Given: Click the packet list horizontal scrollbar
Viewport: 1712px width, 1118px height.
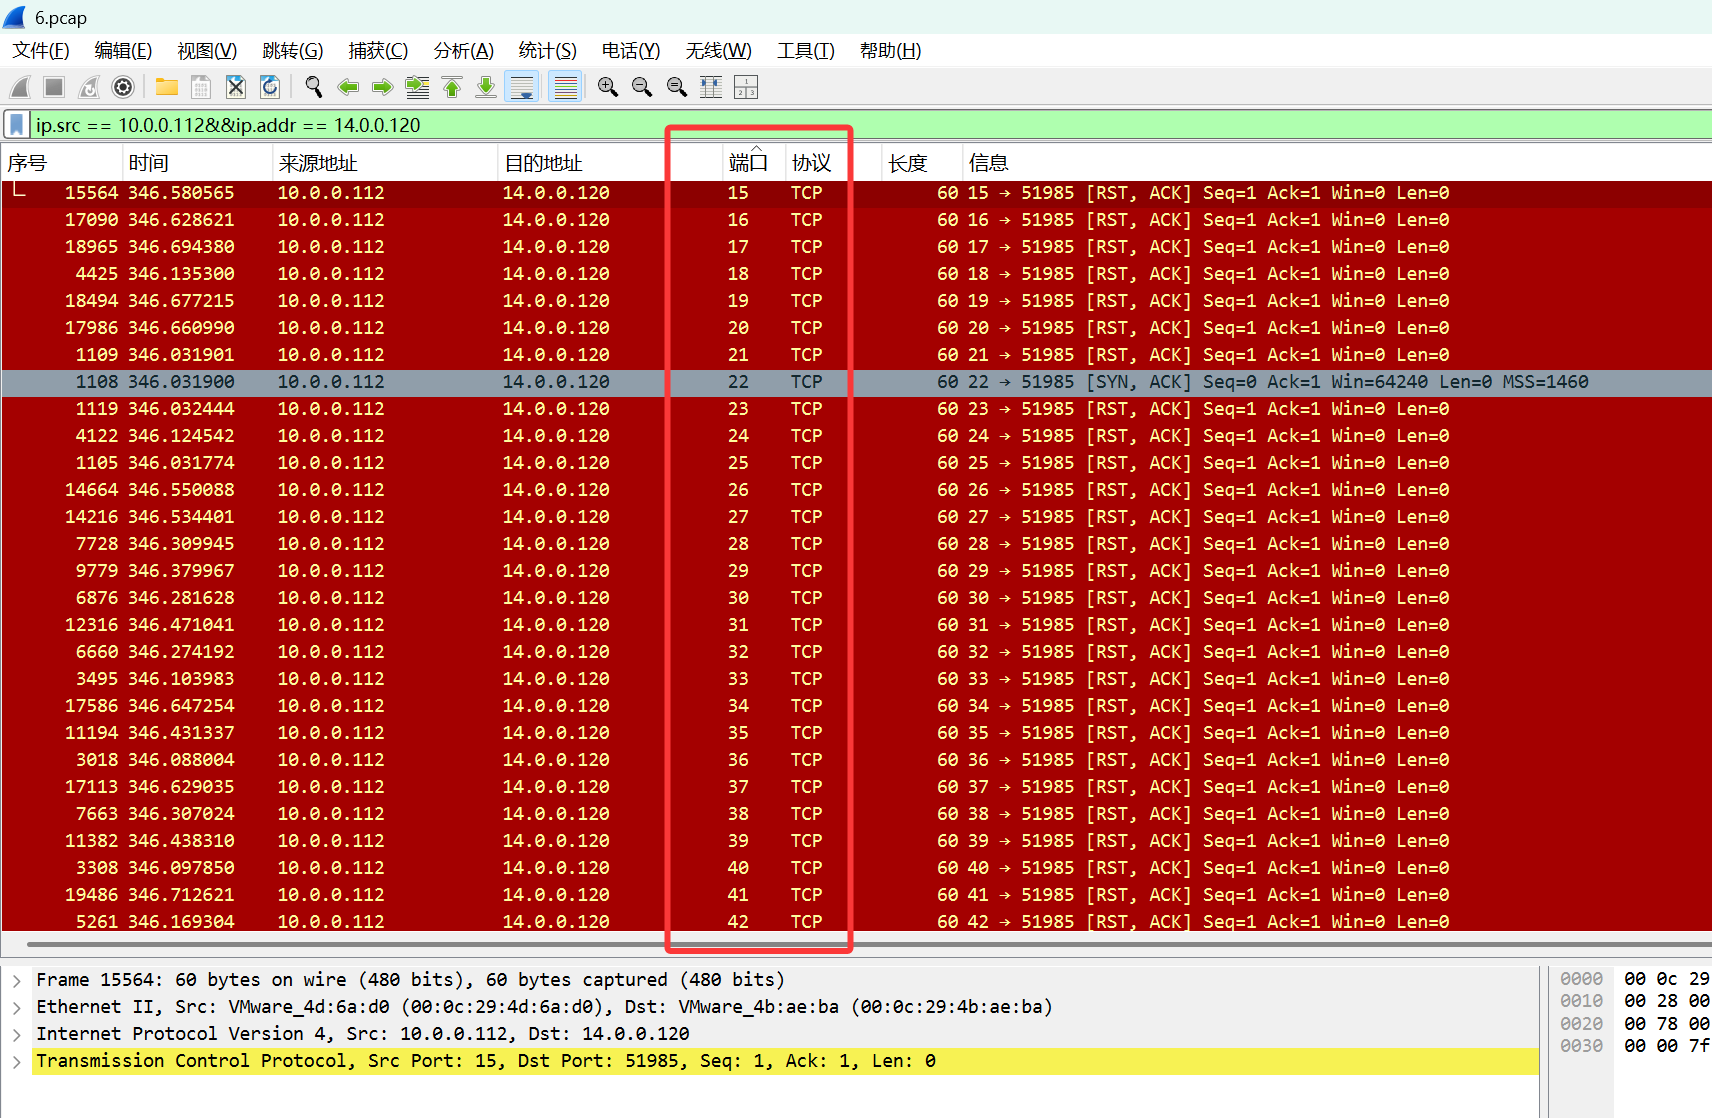Looking at the screenshot, I should 868,944.
